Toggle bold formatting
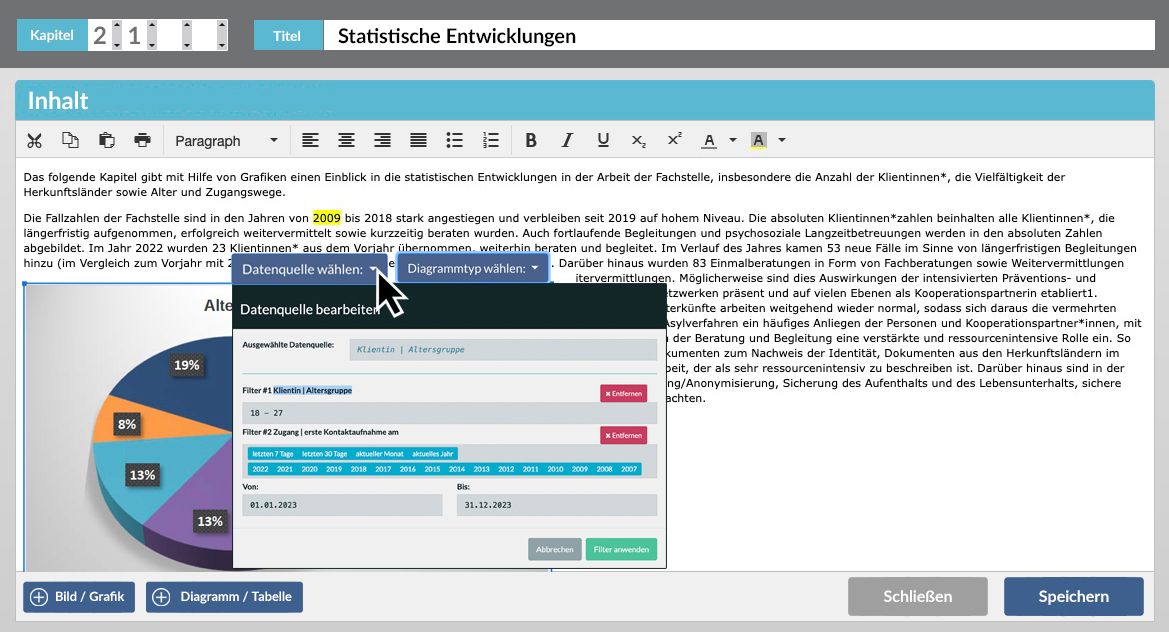 point(531,141)
